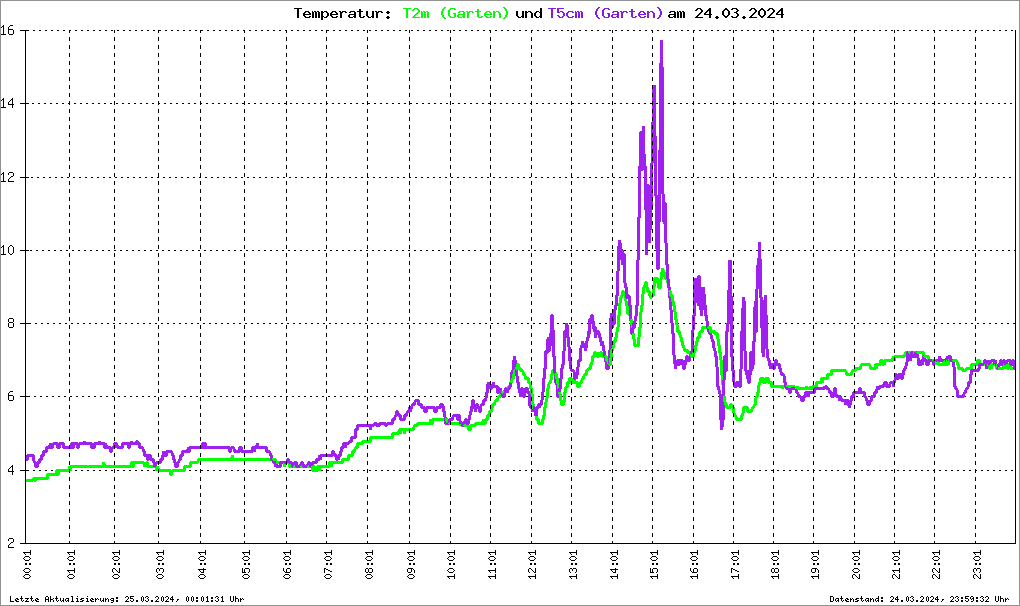Click the purple curve's lowest dip after 16:01
1020x606 pixels.
[x=721, y=427]
